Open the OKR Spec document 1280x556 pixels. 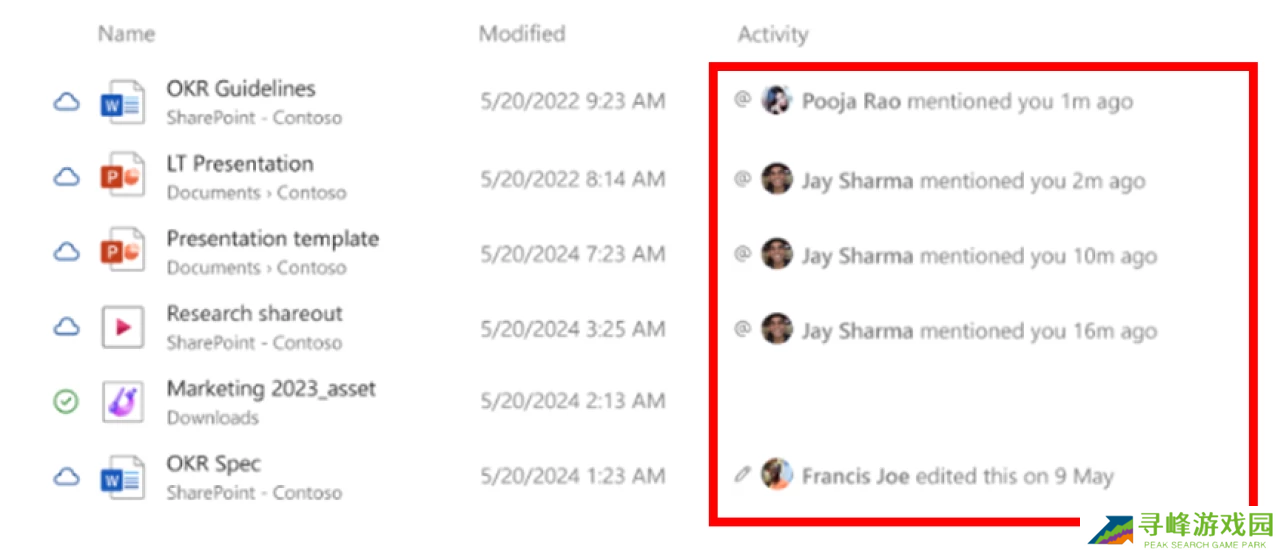pyautogui.click(x=214, y=464)
